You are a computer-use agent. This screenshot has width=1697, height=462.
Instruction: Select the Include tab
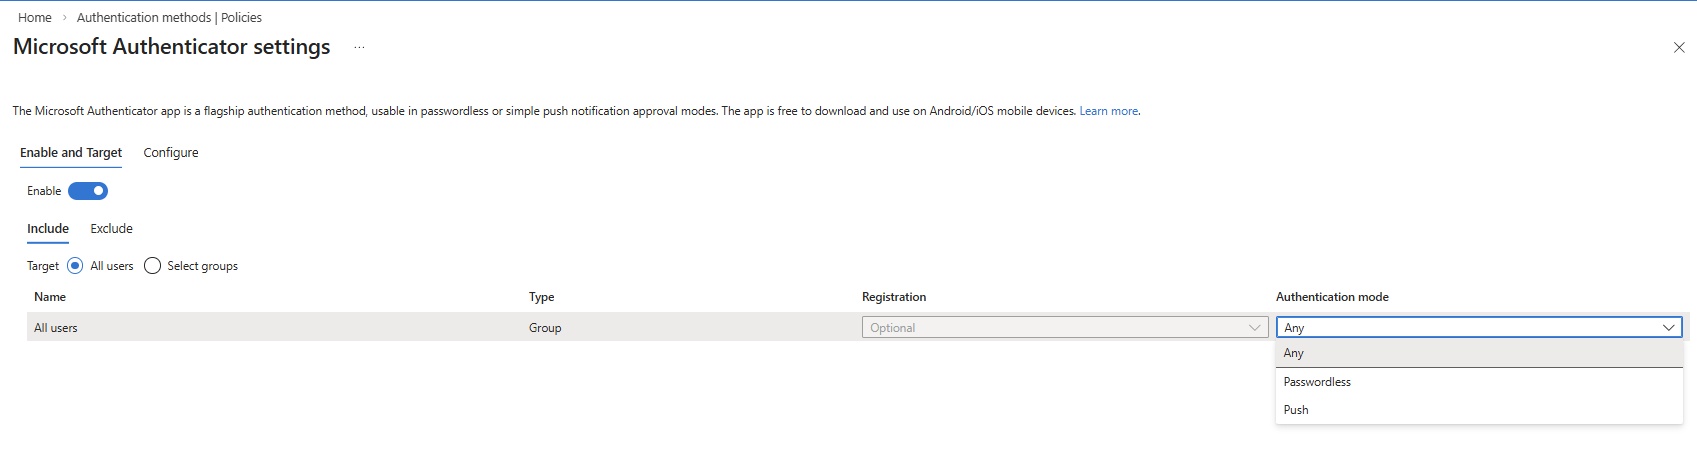pyautogui.click(x=48, y=229)
